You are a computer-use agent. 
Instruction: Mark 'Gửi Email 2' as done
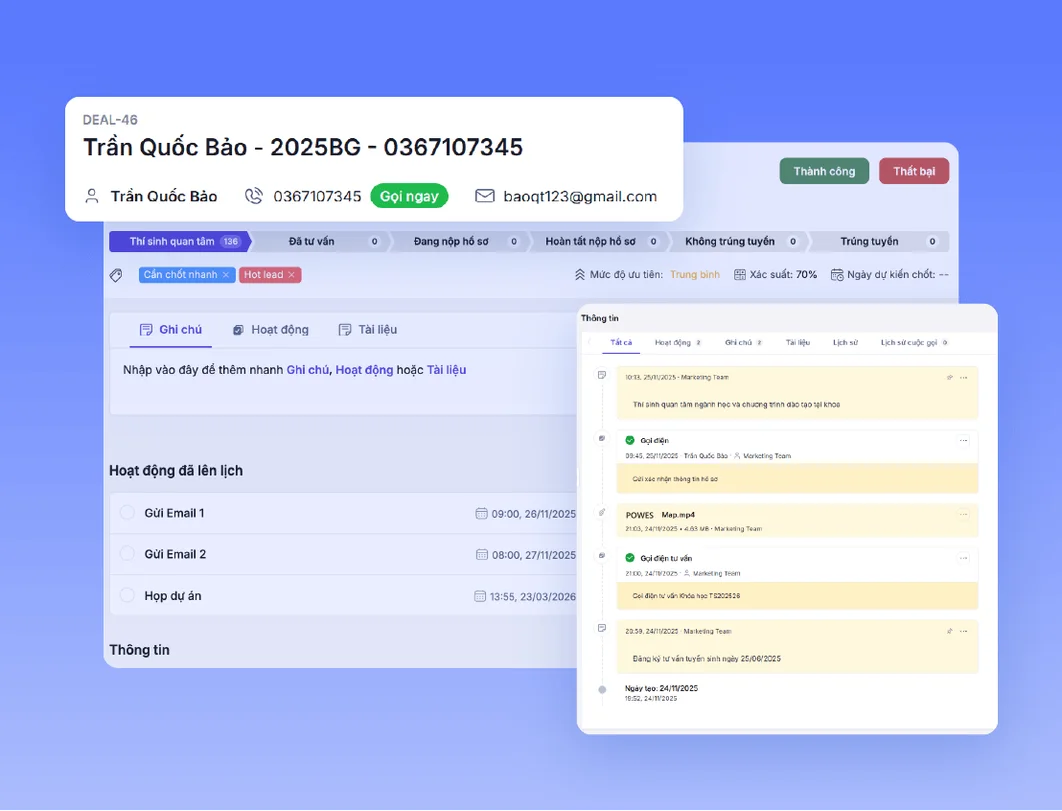pos(127,554)
